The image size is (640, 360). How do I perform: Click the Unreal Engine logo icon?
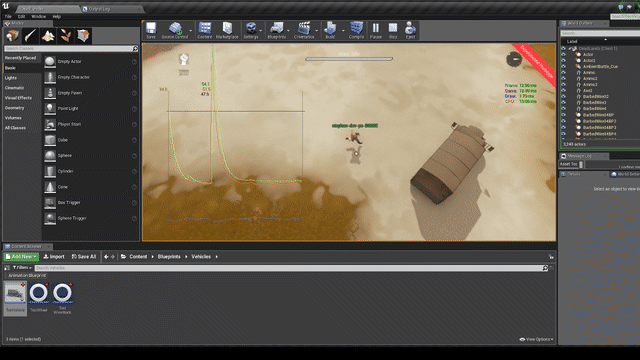click(6, 6)
